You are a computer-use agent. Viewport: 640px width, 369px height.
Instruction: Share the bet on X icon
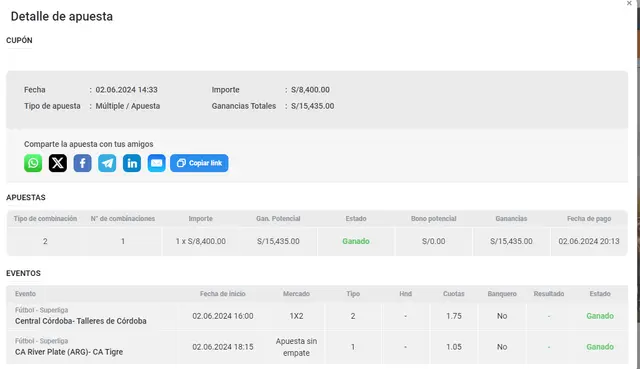point(58,163)
